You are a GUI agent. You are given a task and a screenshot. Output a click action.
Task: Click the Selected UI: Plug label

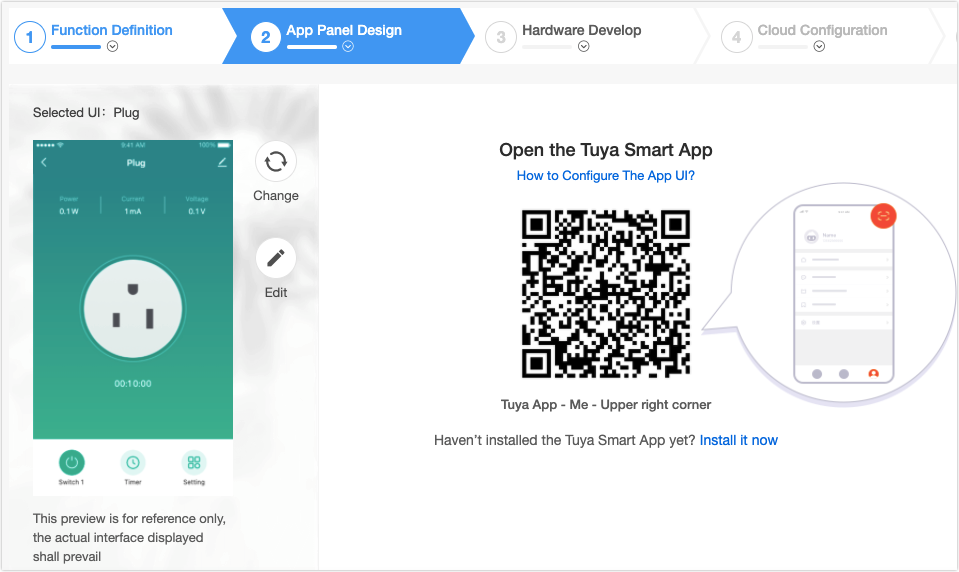click(x=86, y=113)
